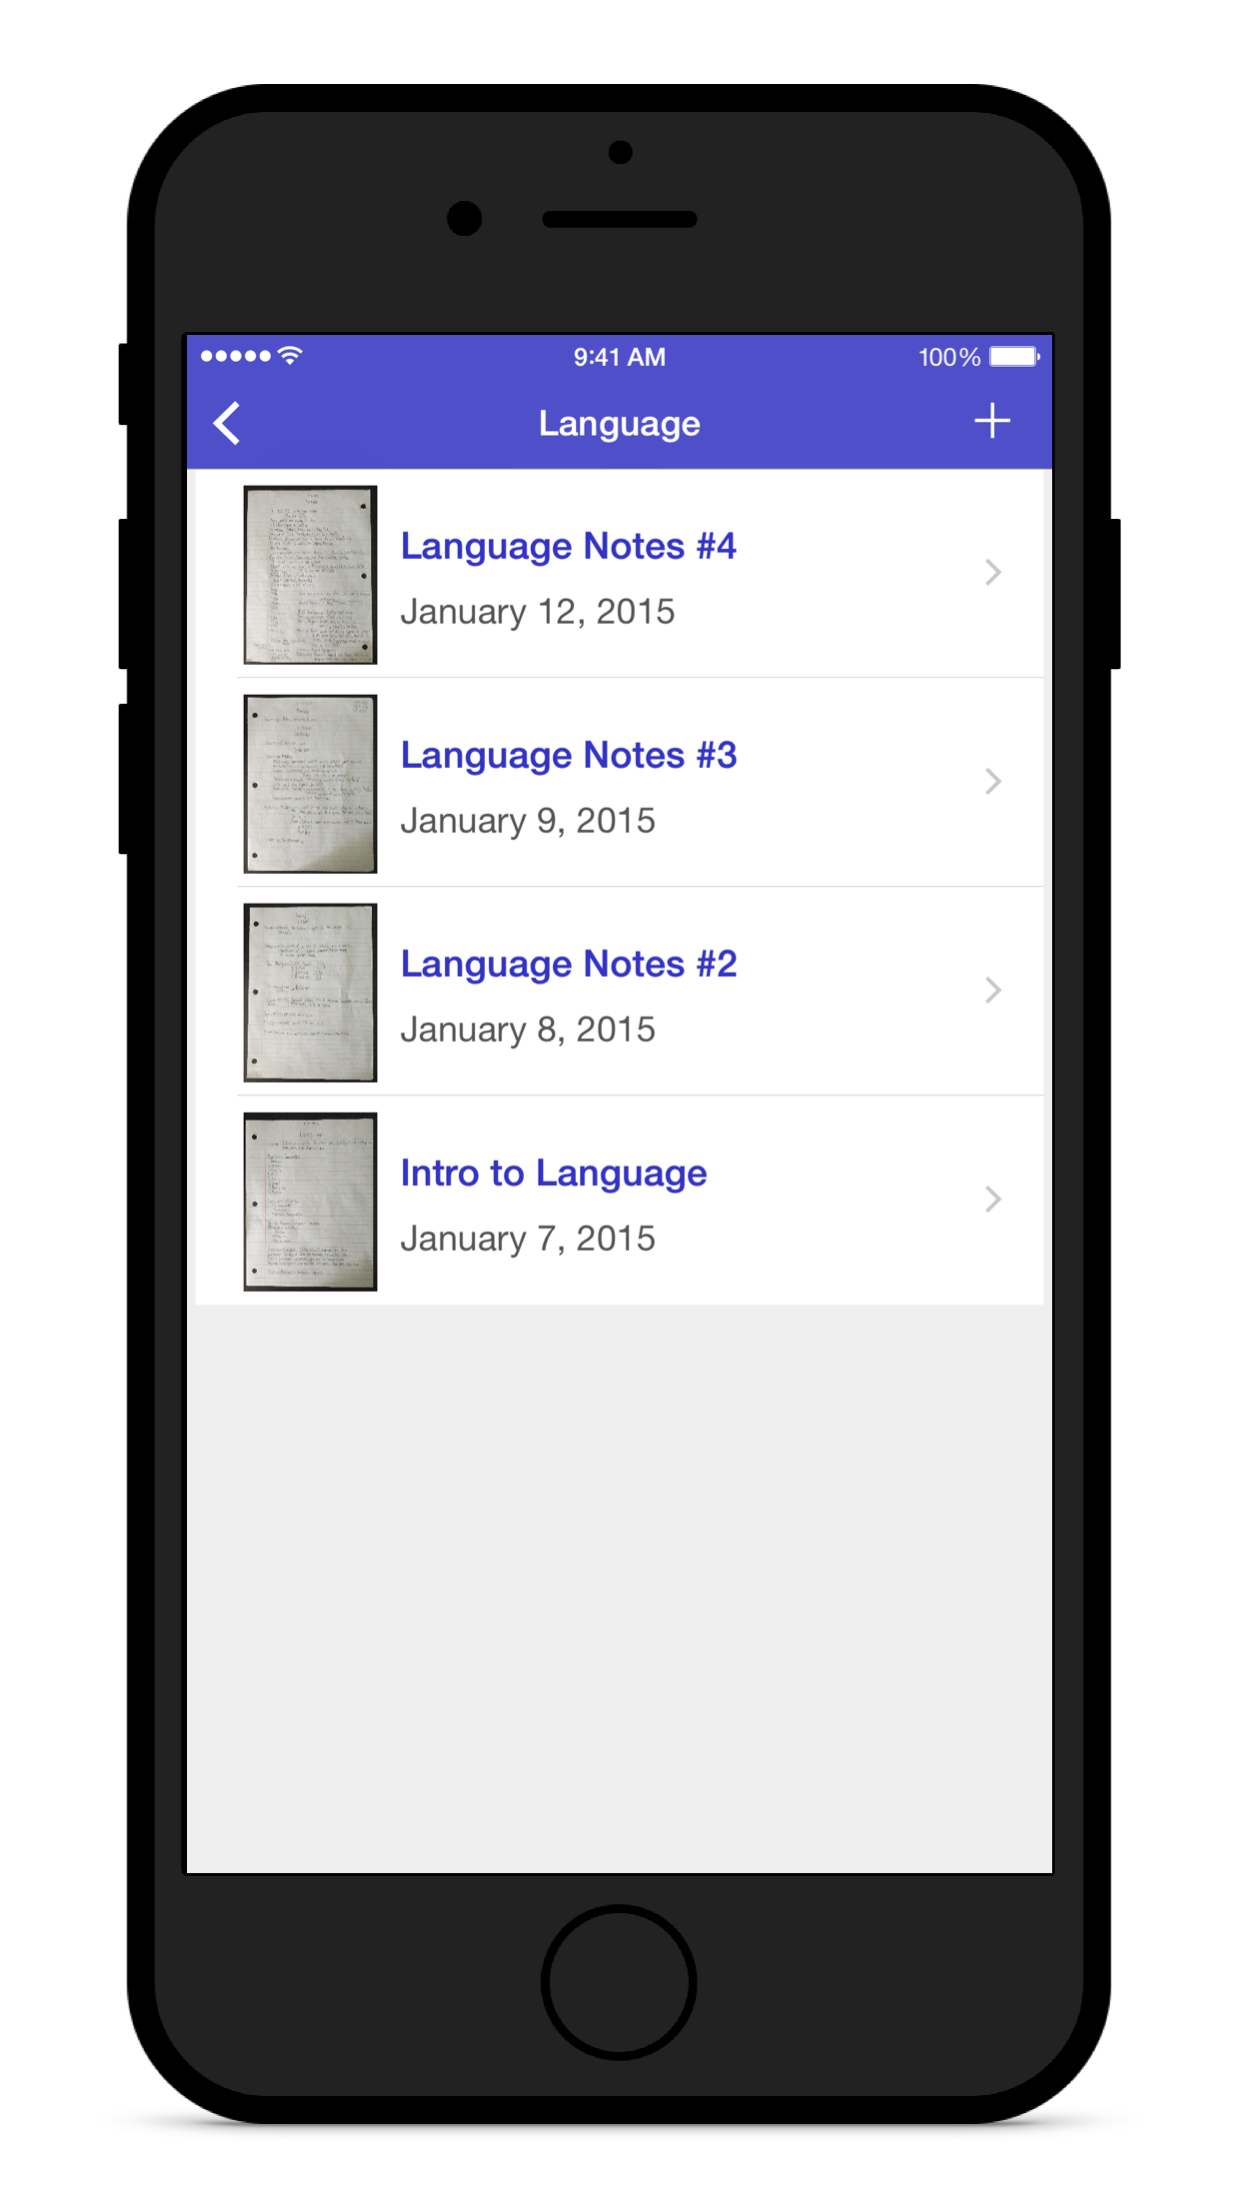The image size is (1242, 2208).
Task: Tap the battery icon in status bar
Action: coord(1014,357)
